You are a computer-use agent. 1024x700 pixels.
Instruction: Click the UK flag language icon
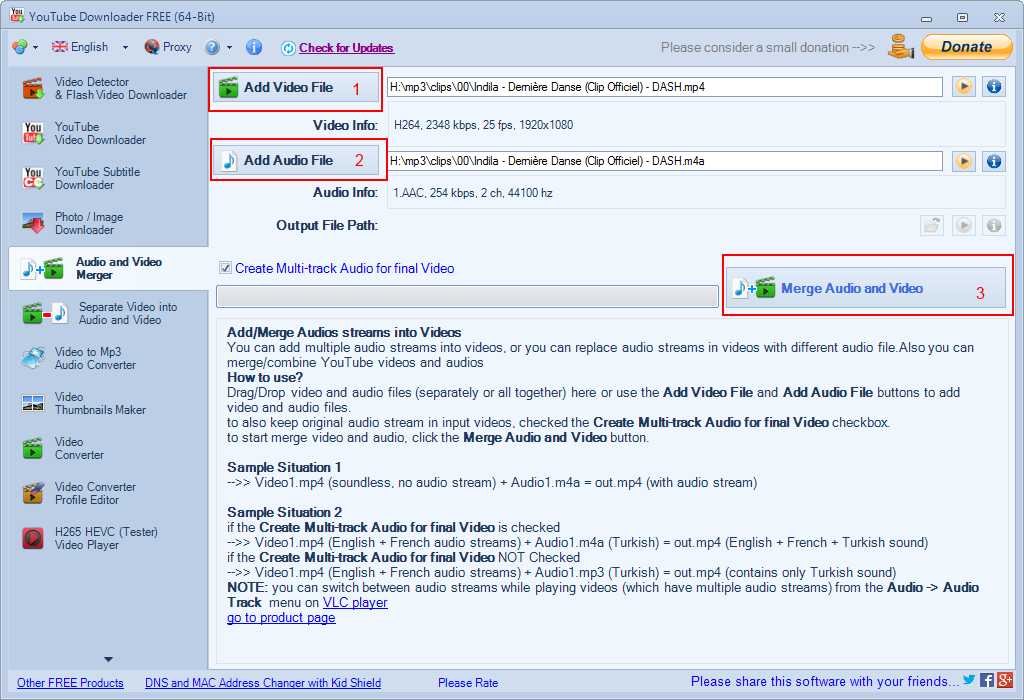(60, 46)
